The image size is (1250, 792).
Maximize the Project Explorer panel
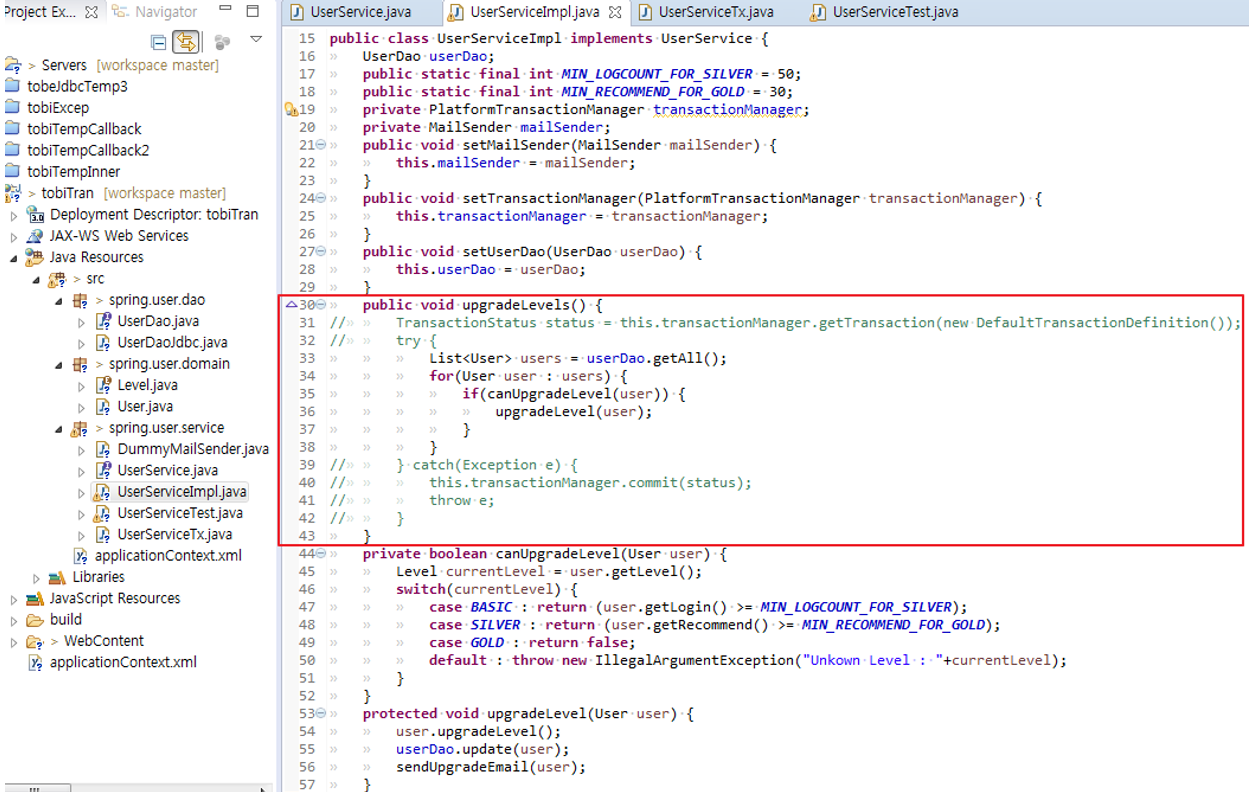[253, 11]
